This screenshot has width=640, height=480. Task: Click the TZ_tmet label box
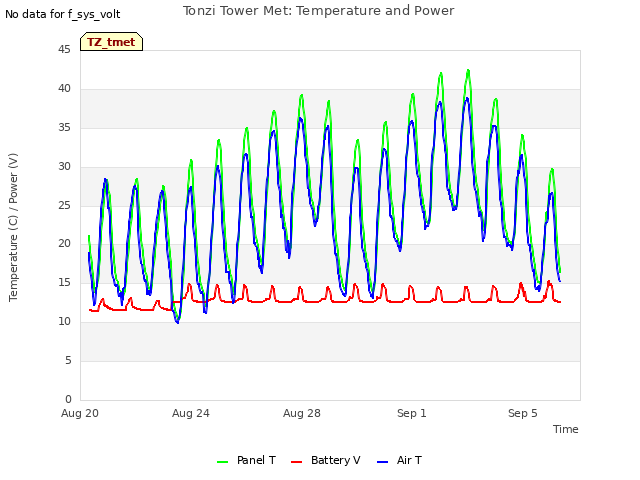coord(111,42)
